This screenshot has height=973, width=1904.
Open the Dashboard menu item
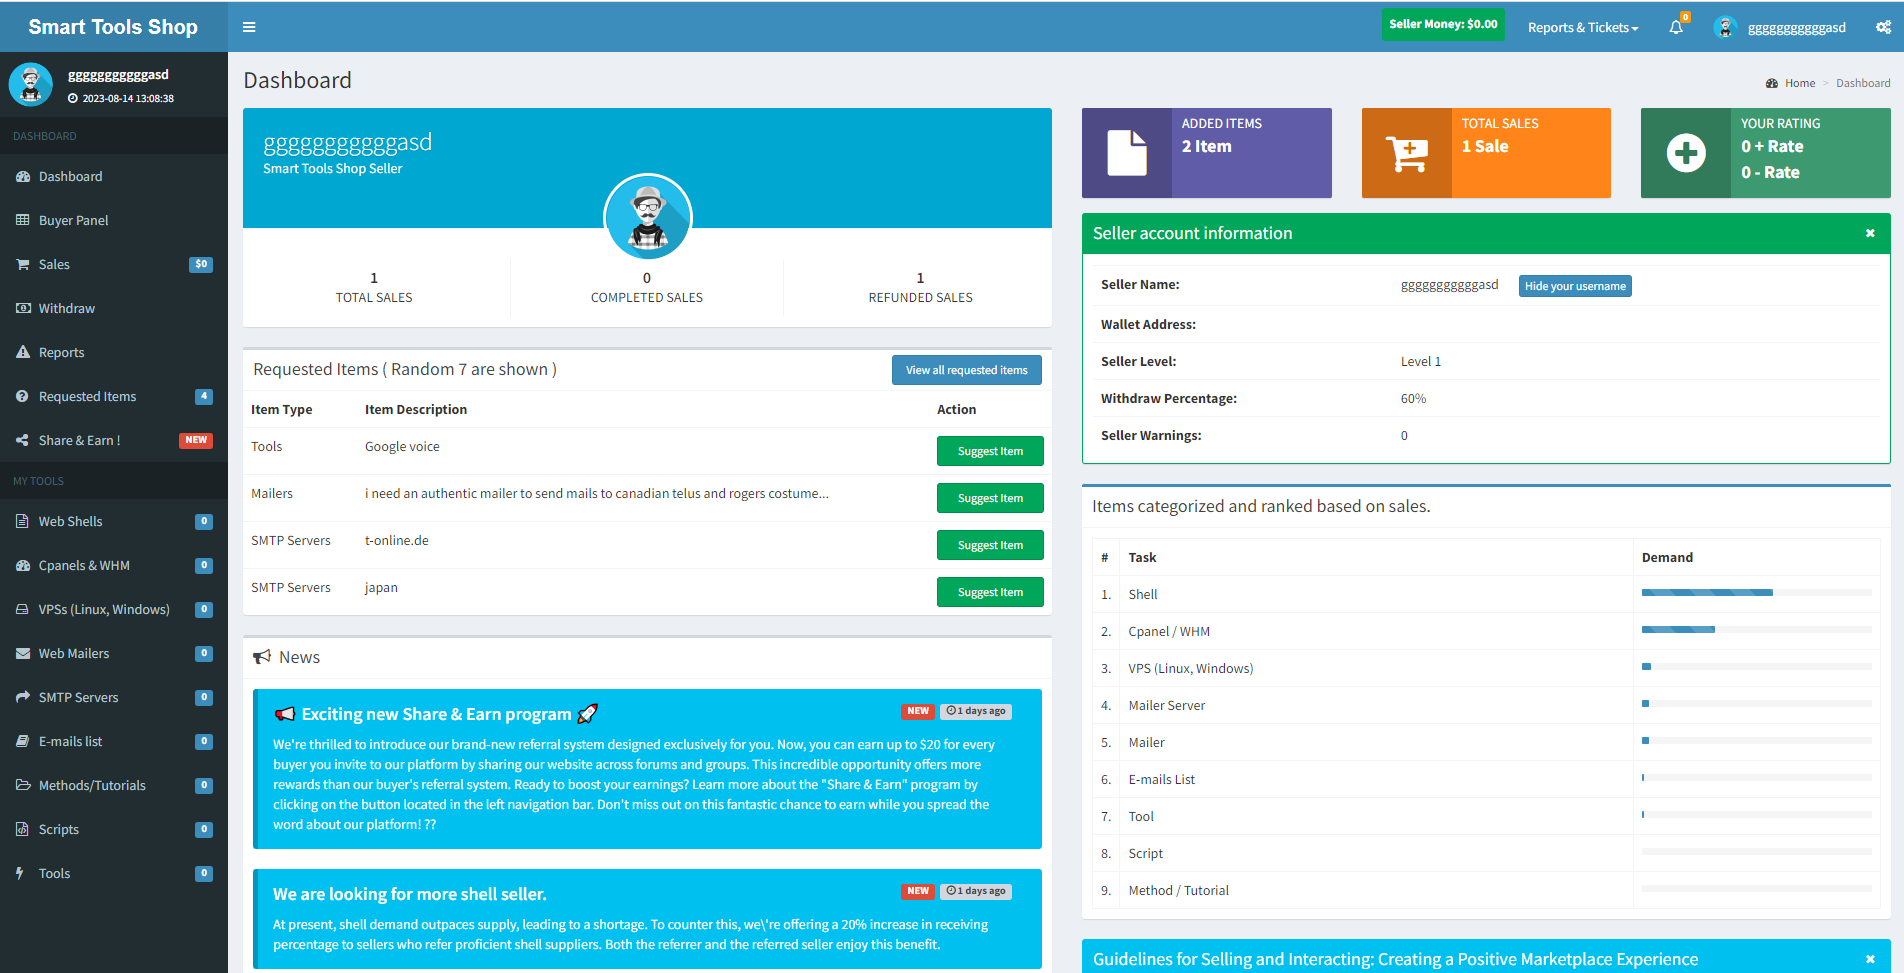pos(114,176)
